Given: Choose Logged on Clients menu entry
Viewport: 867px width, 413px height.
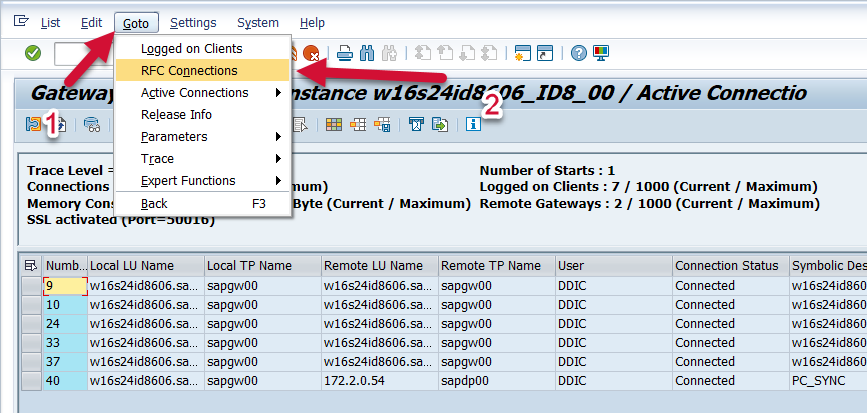Looking at the screenshot, I should 191,49.
